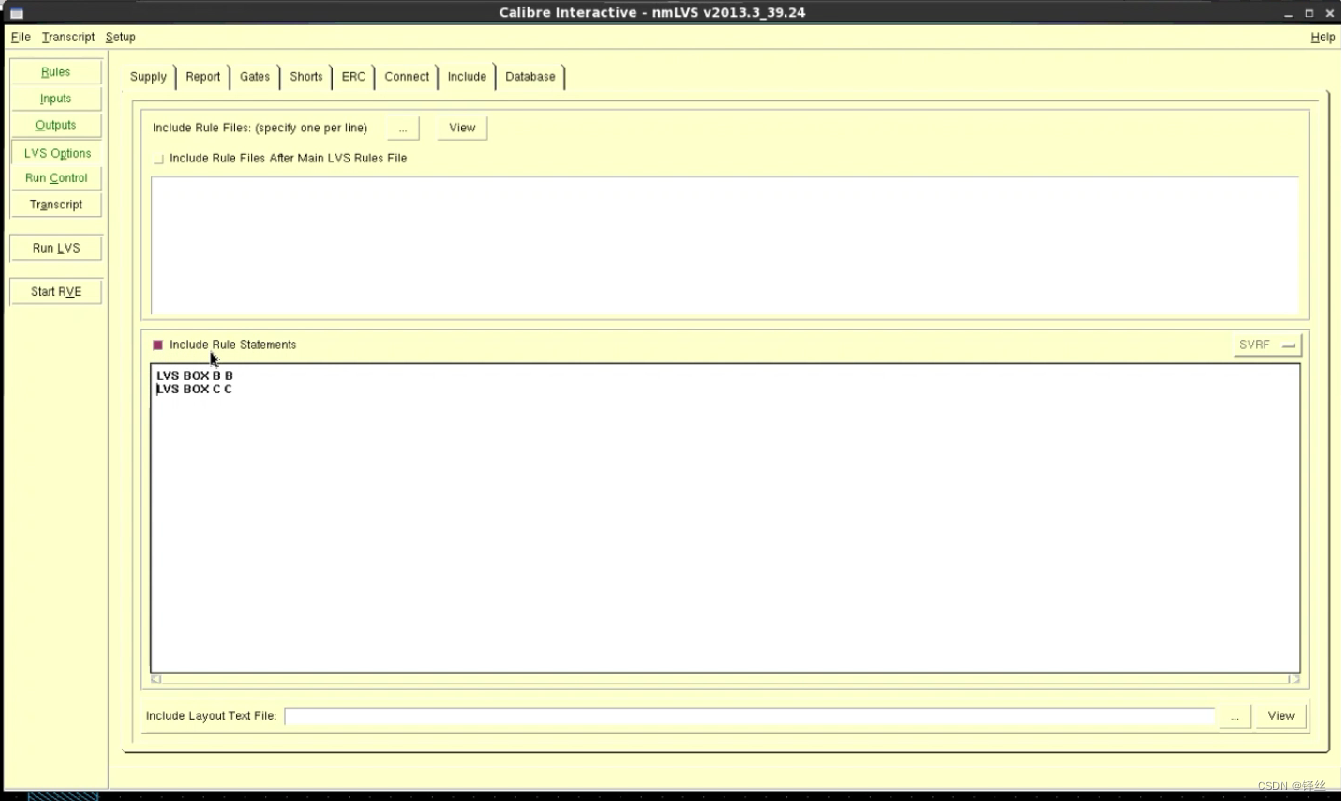Toggle the Include Rule Statements checkbox
Viewport: 1341px width, 801px height.
tap(158, 345)
